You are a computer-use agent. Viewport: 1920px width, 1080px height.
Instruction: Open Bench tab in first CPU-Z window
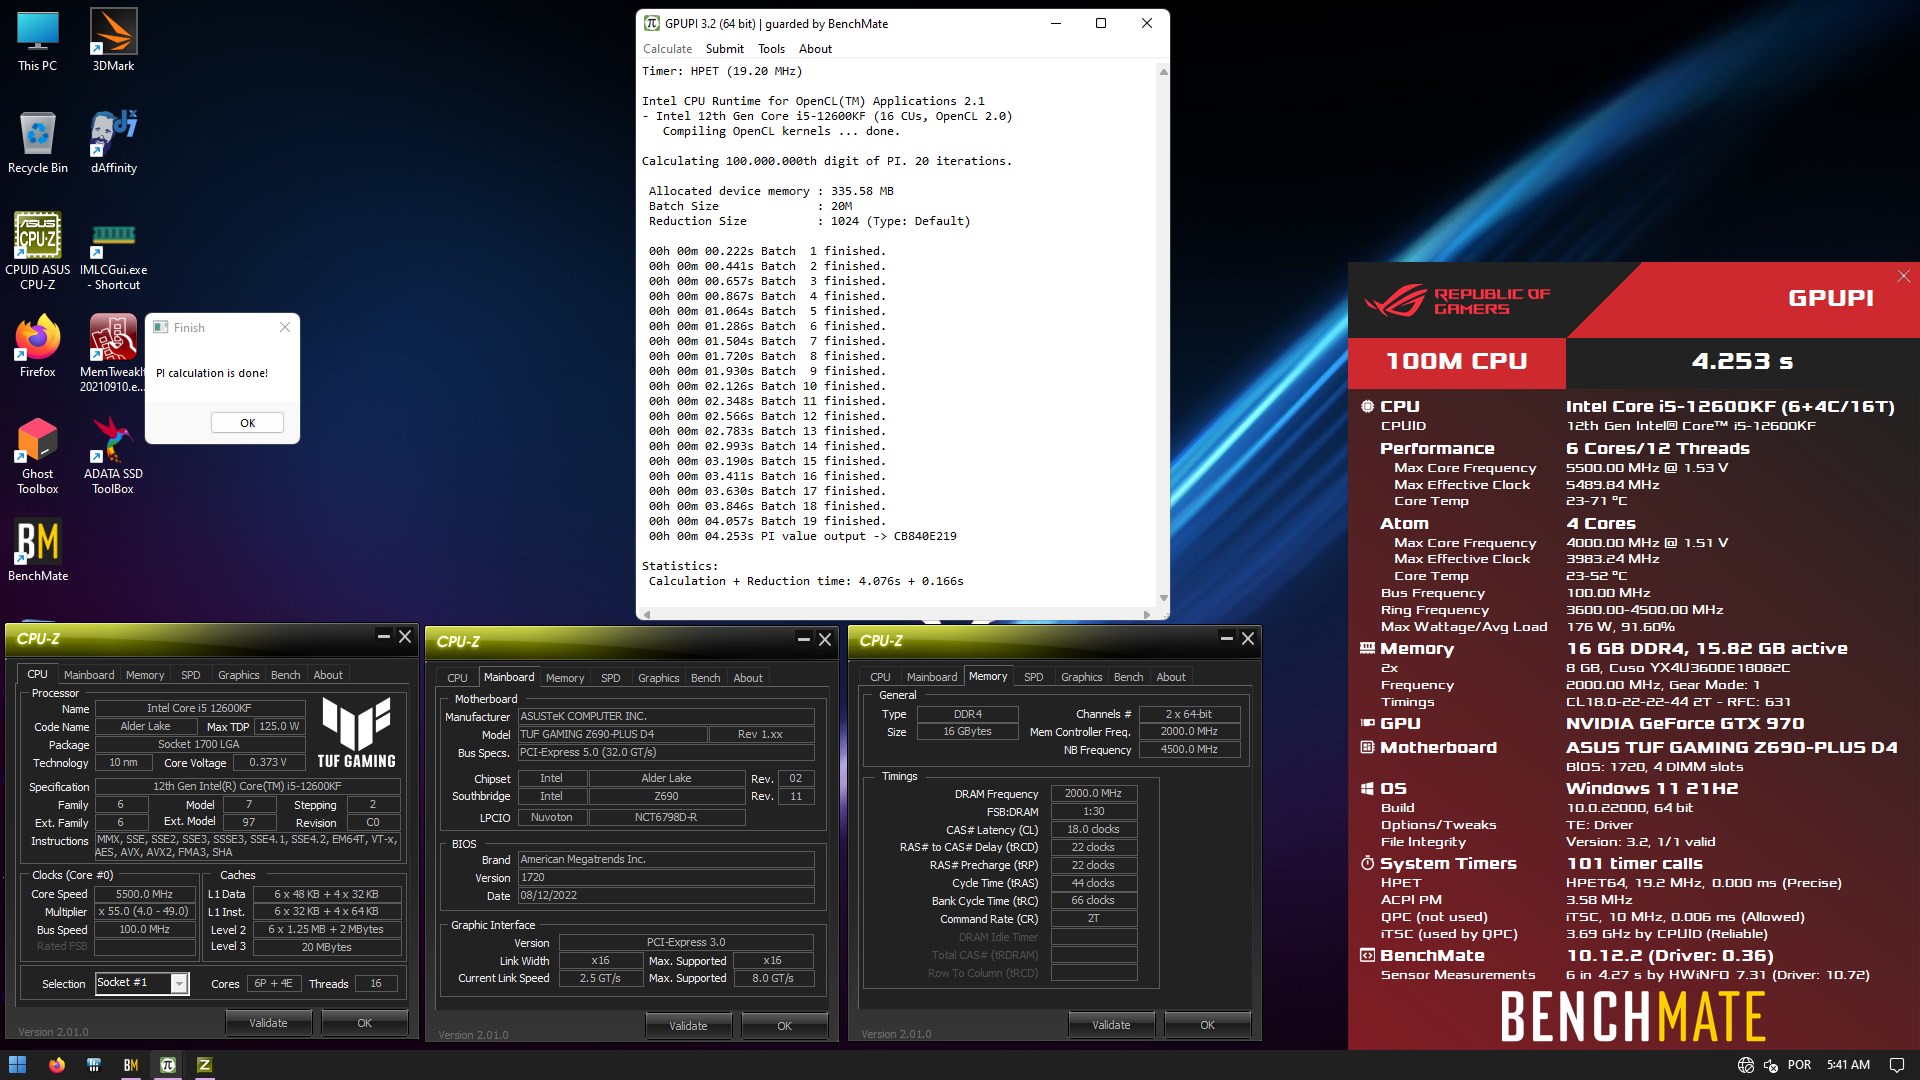285,675
